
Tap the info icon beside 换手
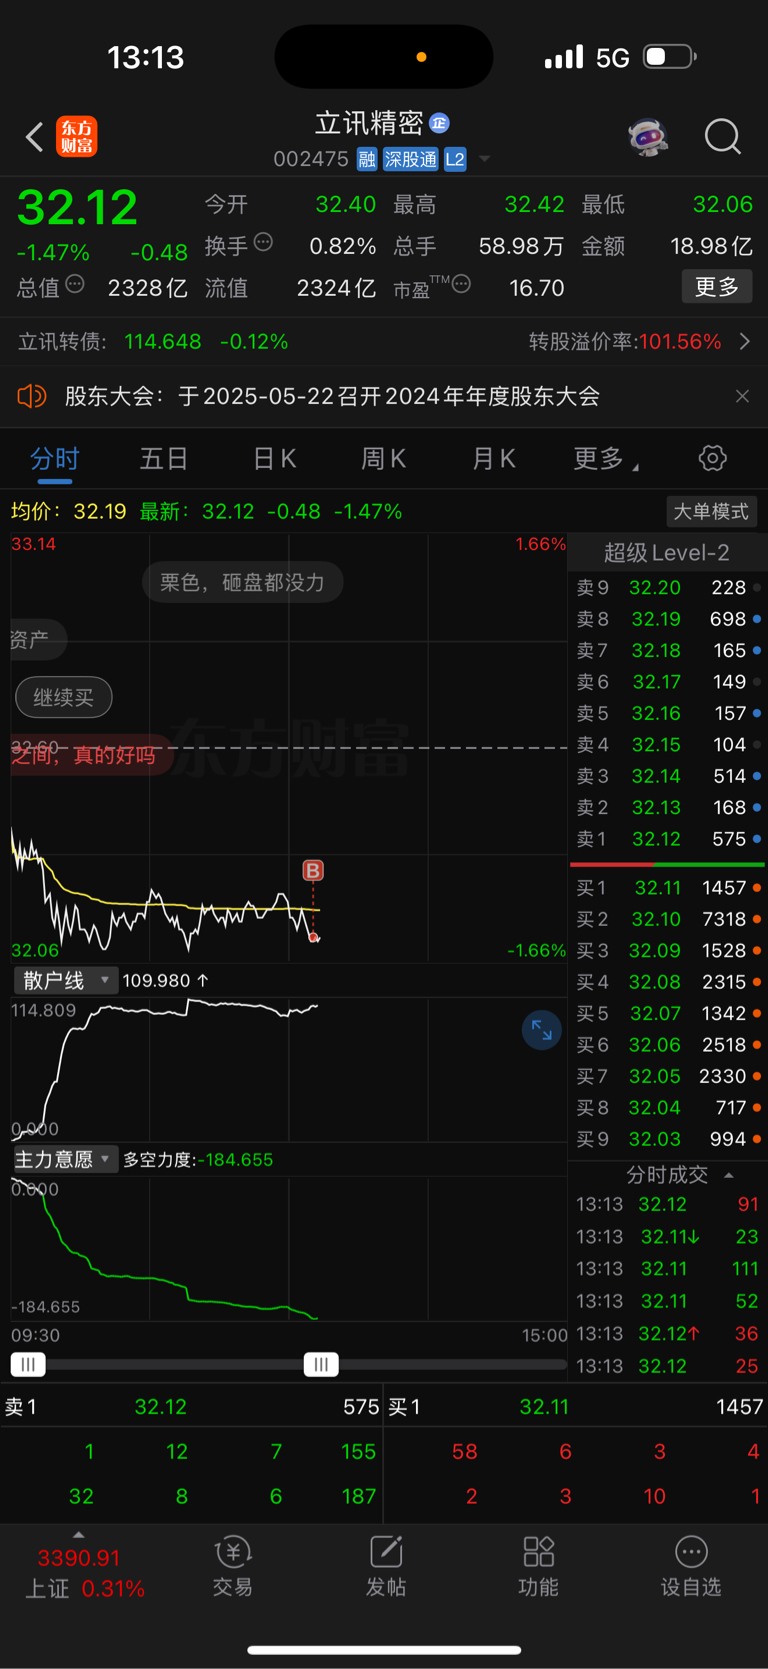point(263,242)
